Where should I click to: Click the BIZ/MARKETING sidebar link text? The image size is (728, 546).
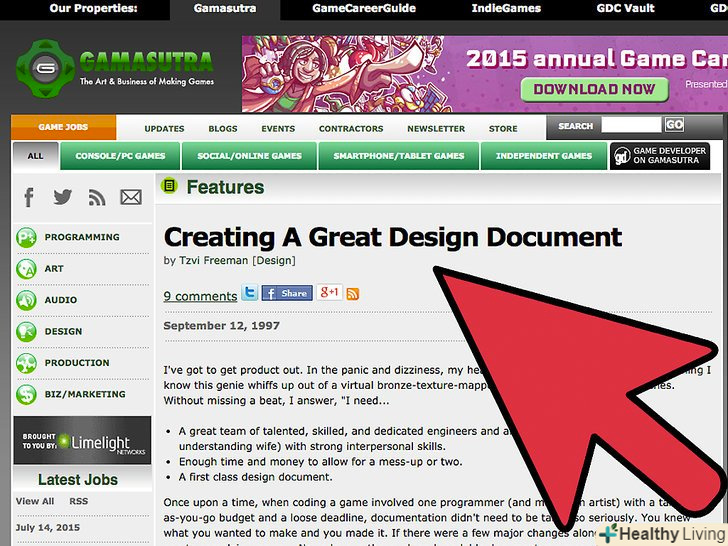pos(85,394)
